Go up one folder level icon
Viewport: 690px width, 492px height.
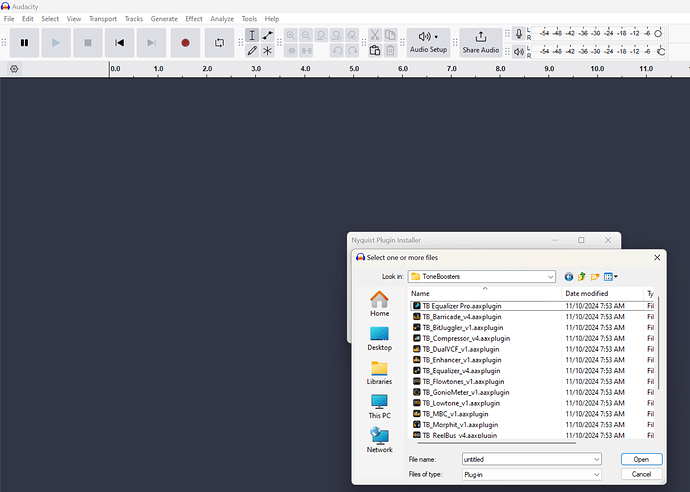(x=582, y=277)
